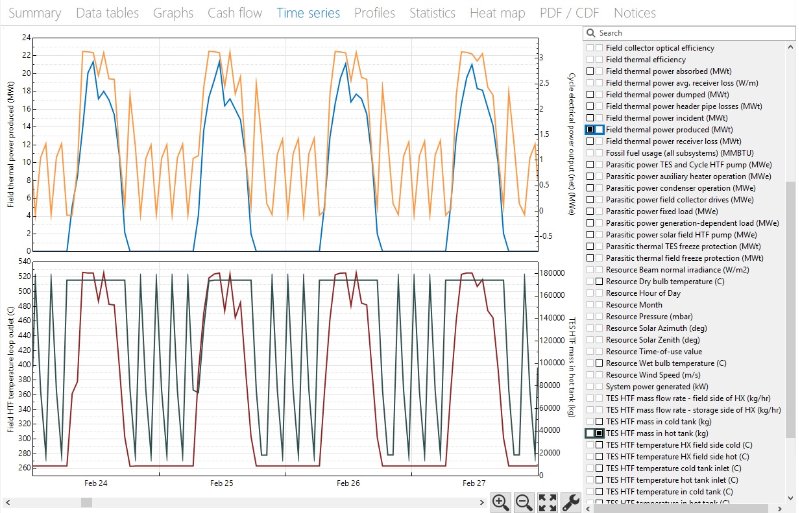Go to the Cash flow tab
The width and height of the screenshot is (799, 513).
pyautogui.click(x=234, y=13)
